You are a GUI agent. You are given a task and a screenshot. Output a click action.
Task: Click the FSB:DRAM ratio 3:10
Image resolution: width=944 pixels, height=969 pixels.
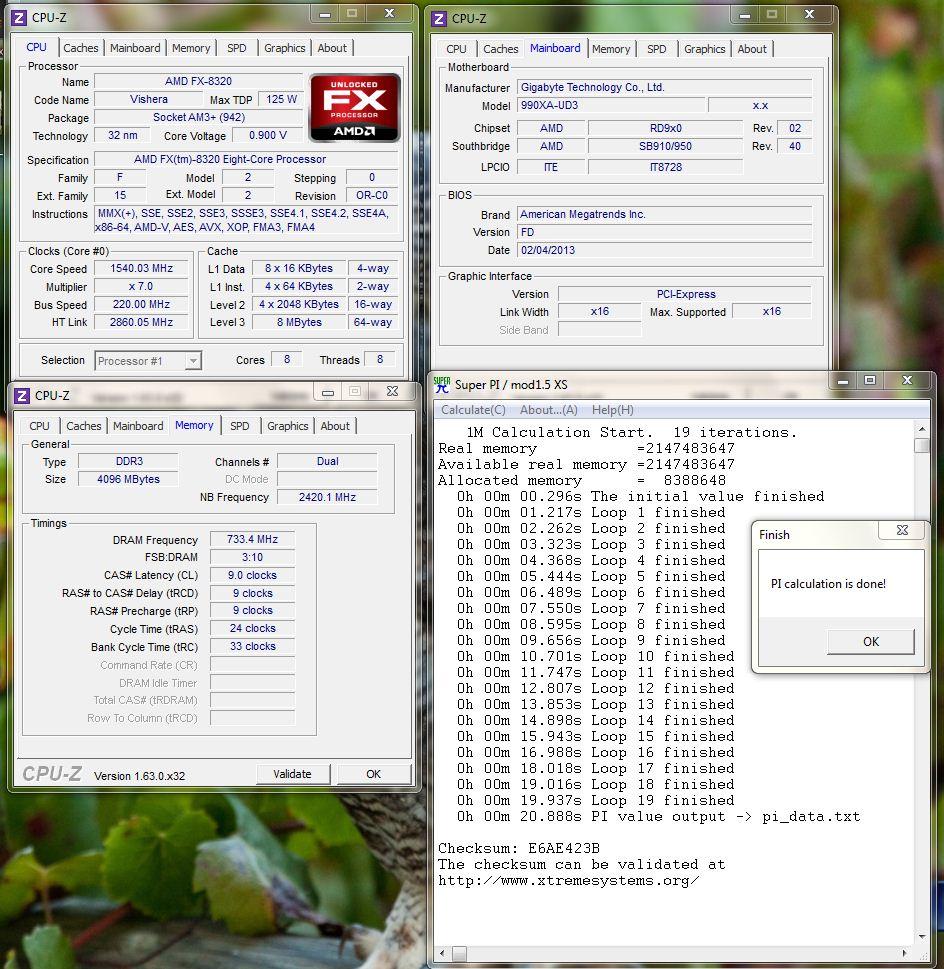pyautogui.click(x=252, y=557)
